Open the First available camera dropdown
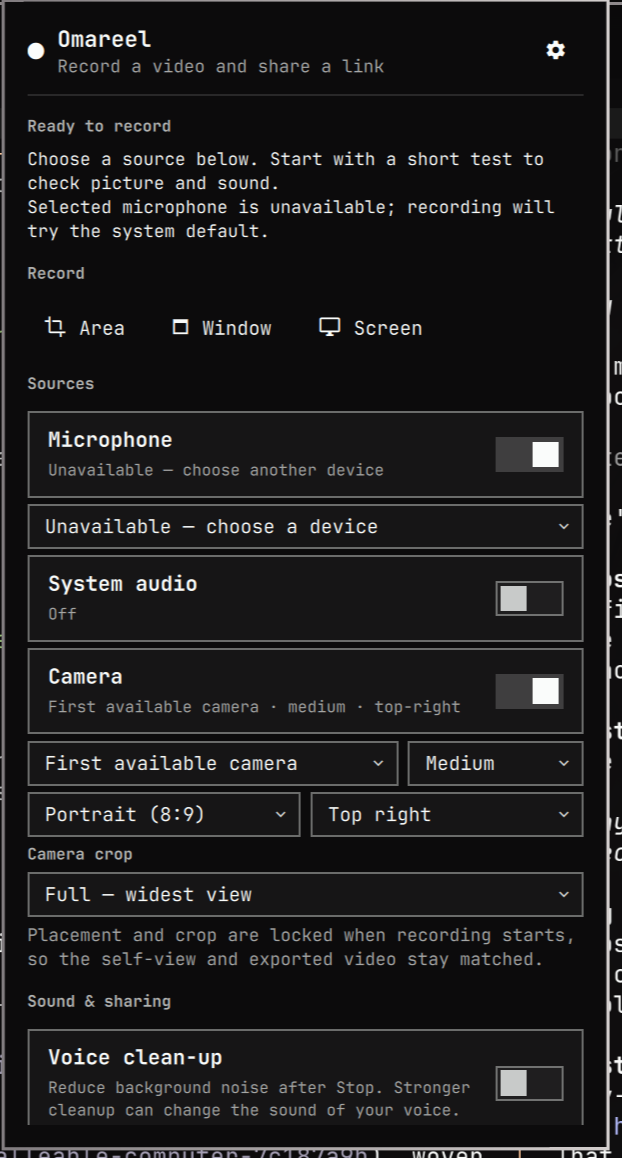 (x=213, y=764)
